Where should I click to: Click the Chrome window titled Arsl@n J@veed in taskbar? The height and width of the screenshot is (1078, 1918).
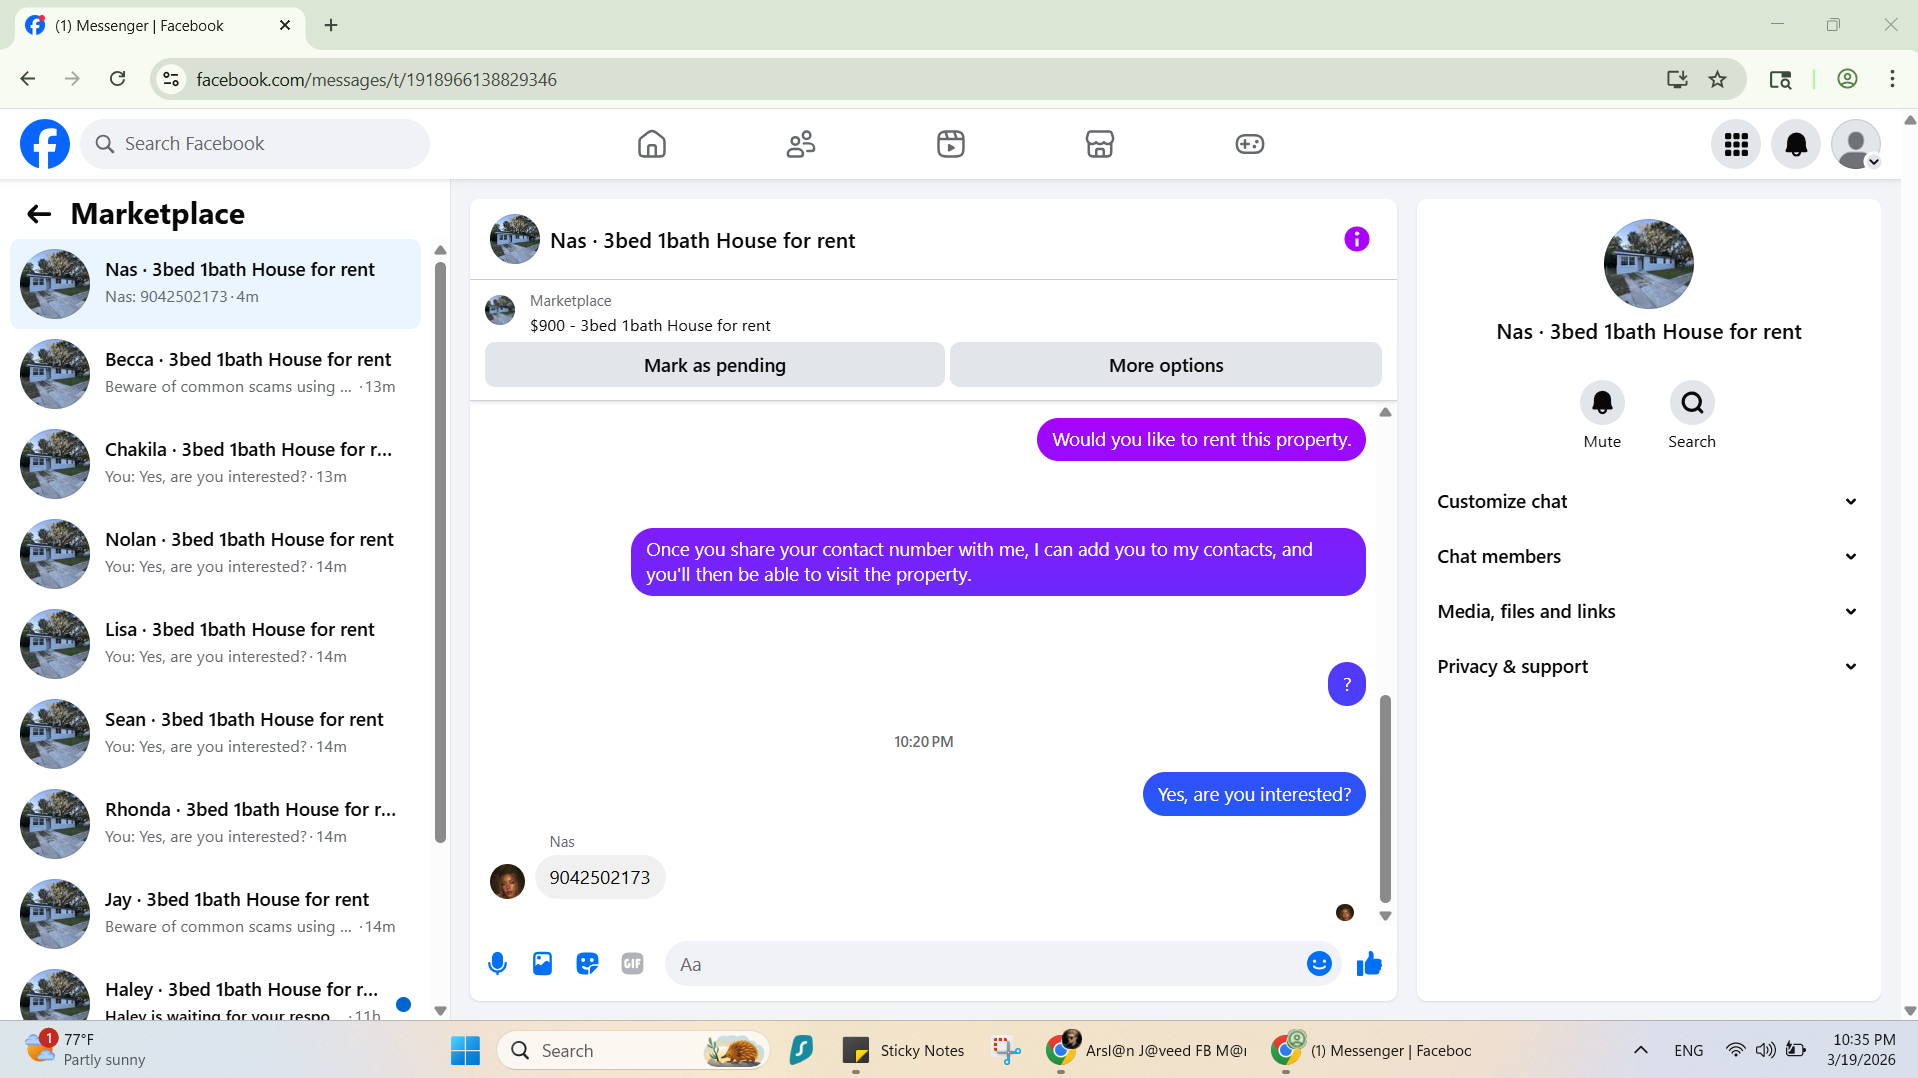pyautogui.click(x=1147, y=1050)
